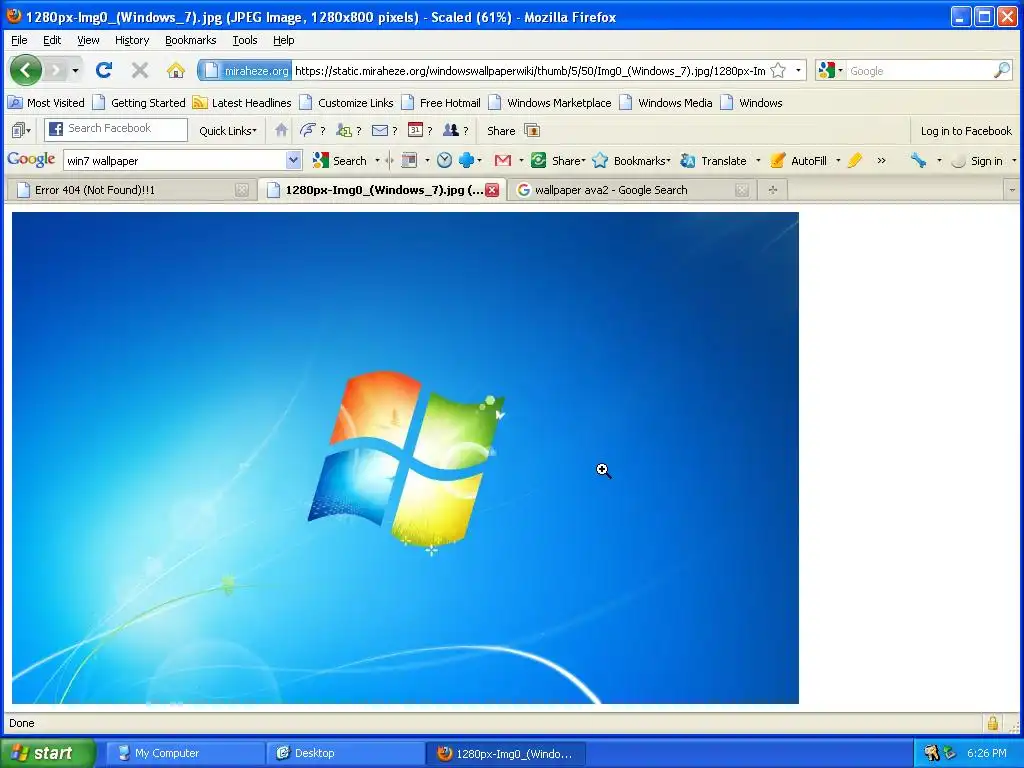Open Google toolbar news page icon
1024x768 pixels.
[409, 161]
